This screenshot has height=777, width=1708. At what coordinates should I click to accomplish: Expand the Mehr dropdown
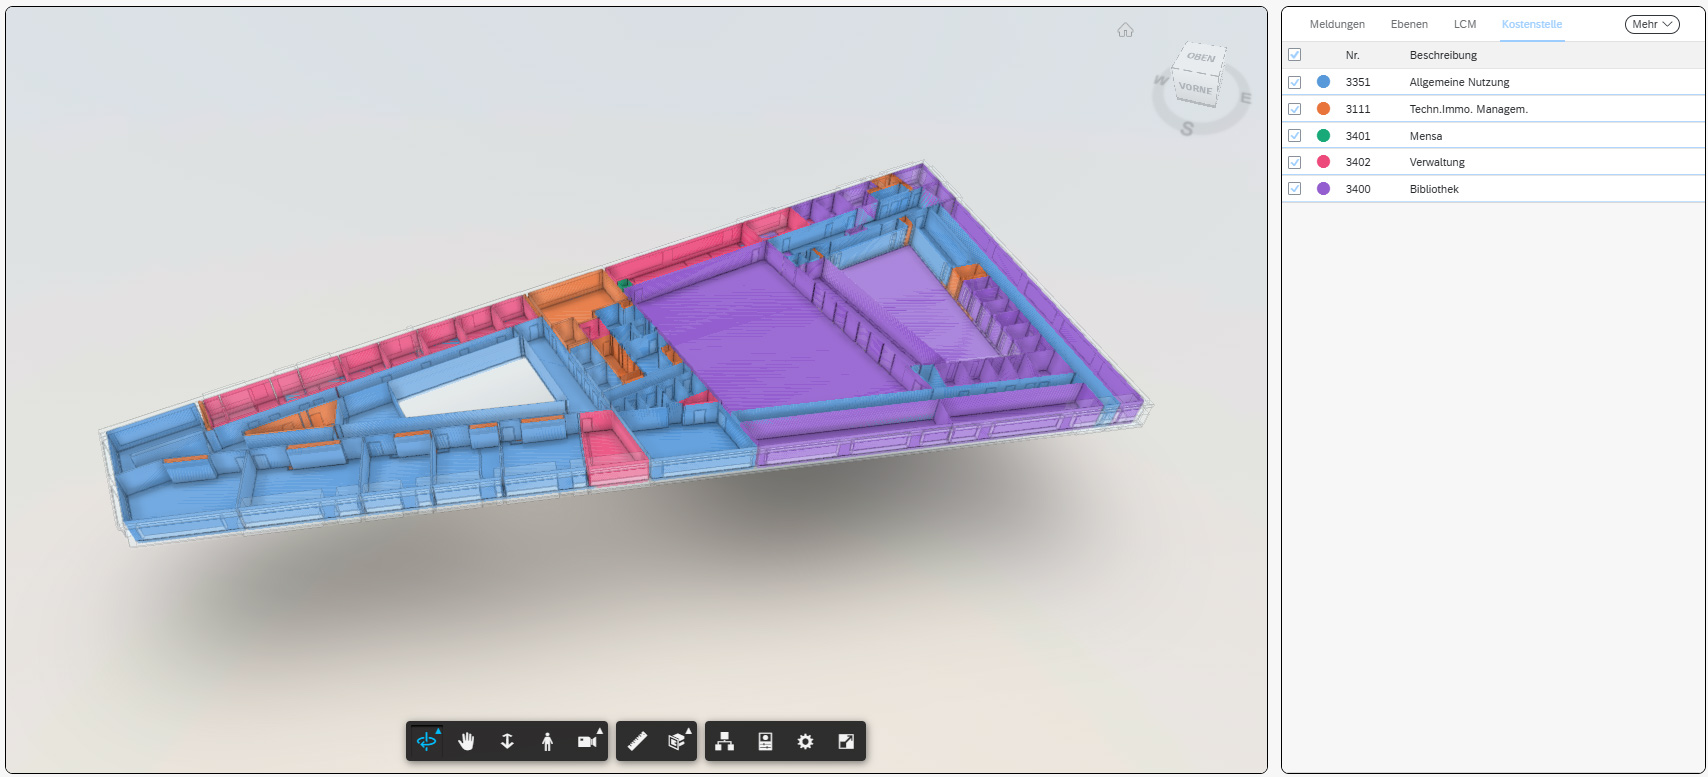point(1651,25)
